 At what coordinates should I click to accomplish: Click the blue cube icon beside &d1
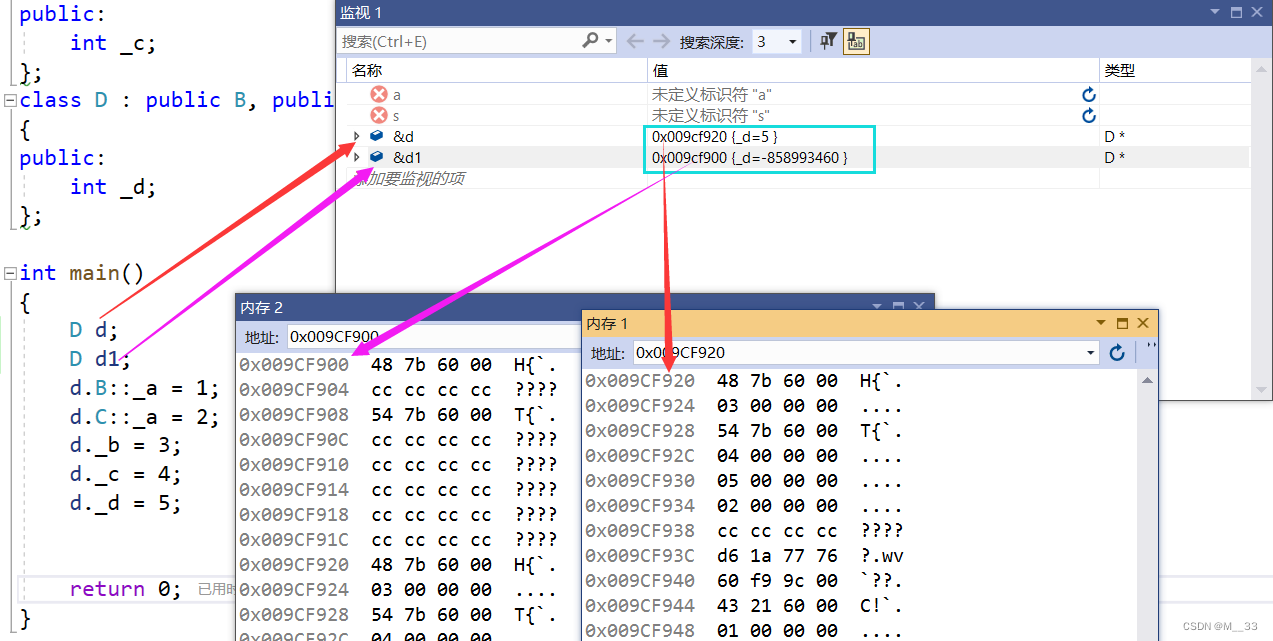pos(377,157)
